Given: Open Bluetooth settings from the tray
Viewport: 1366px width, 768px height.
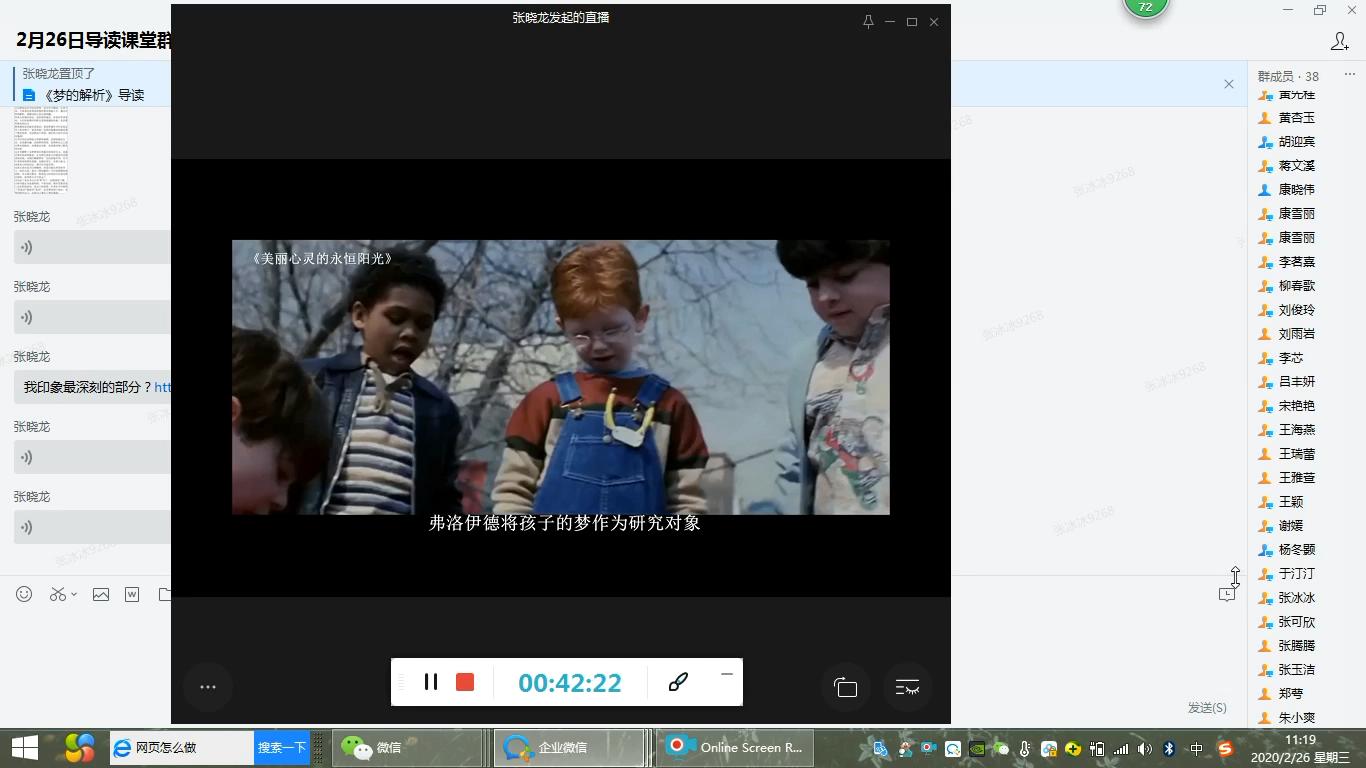Looking at the screenshot, I should pyautogui.click(x=1169, y=748).
